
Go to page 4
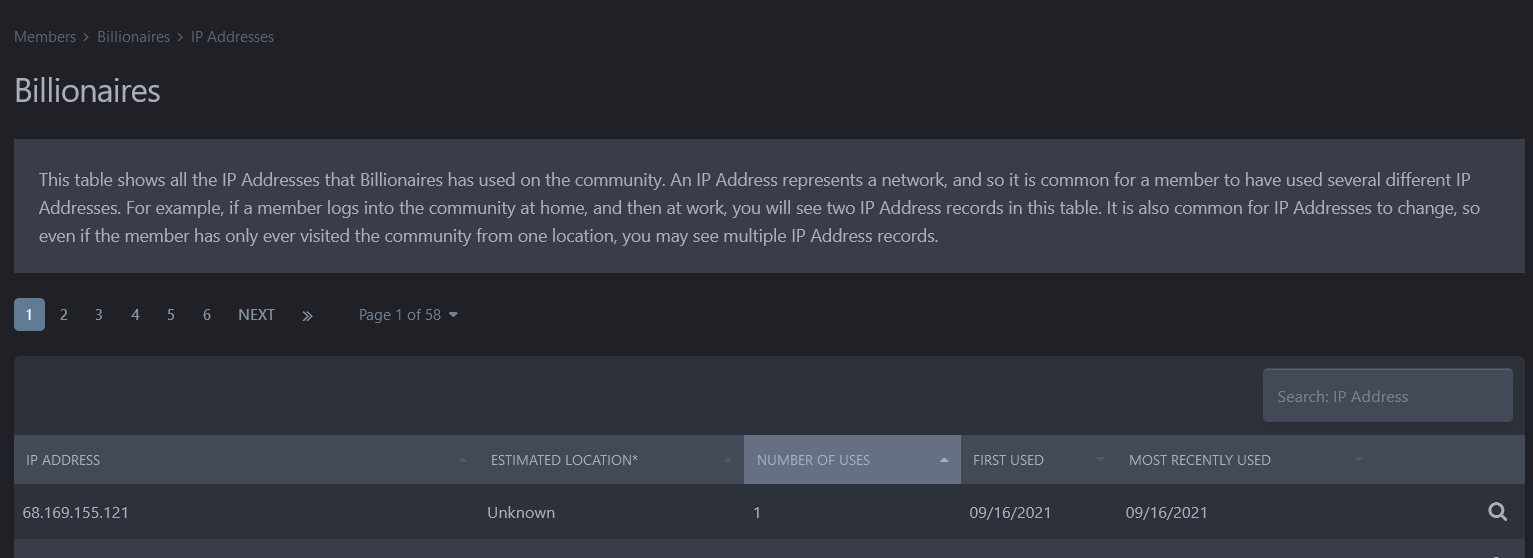(135, 315)
